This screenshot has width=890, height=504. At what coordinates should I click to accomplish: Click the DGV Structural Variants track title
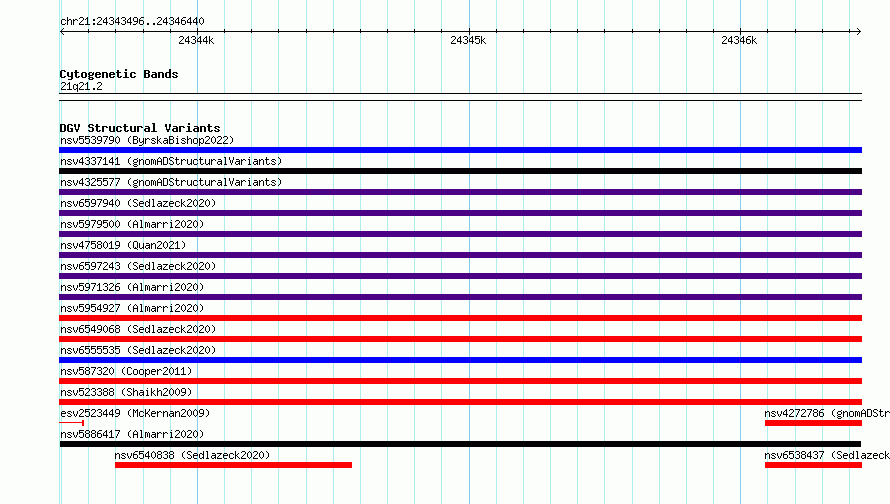[140, 128]
